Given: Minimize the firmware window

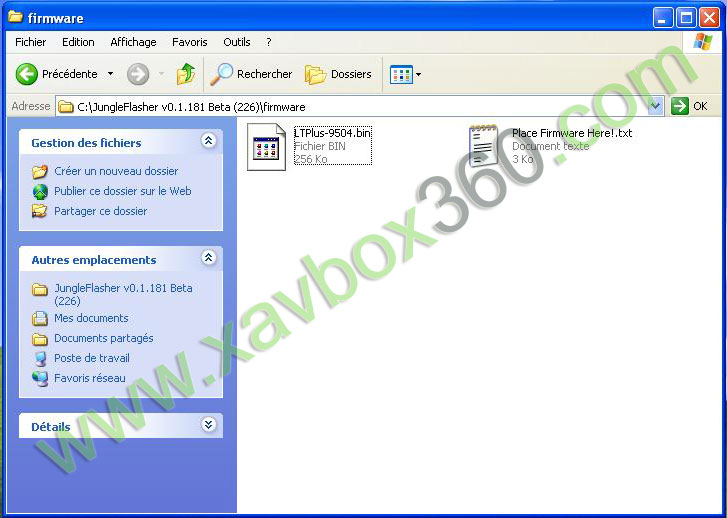Looking at the screenshot, I should (664, 18).
